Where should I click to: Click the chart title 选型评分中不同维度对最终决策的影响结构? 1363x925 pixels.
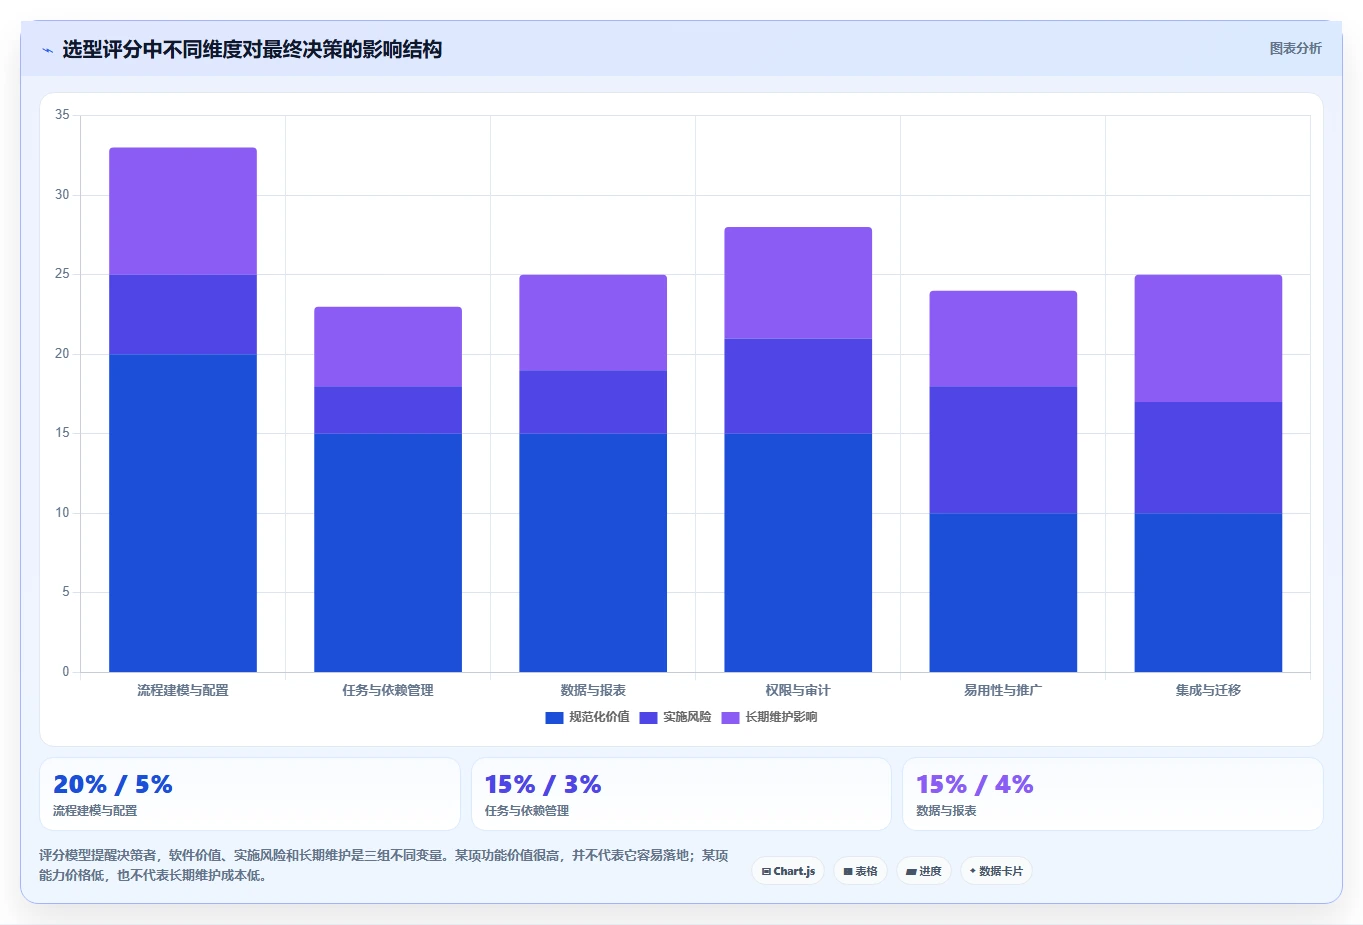(252, 50)
